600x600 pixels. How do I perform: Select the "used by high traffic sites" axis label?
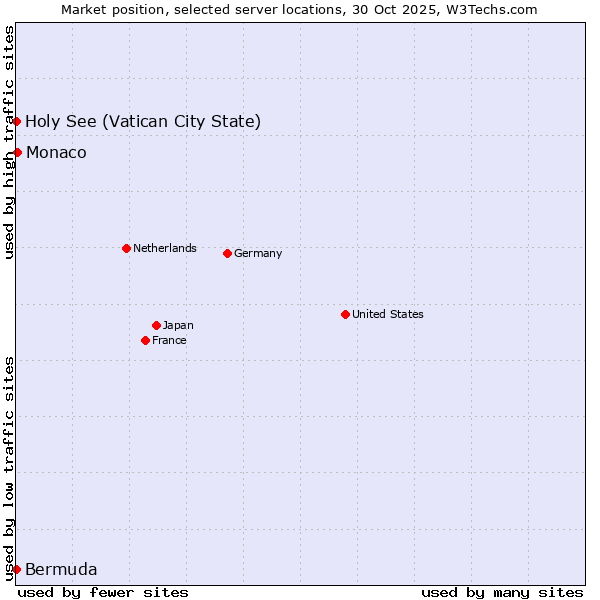tap(9, 142)
